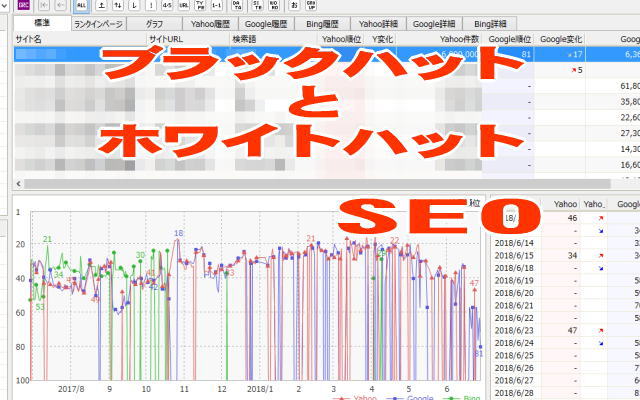Click the cell showing 35,80

(613, 102)
